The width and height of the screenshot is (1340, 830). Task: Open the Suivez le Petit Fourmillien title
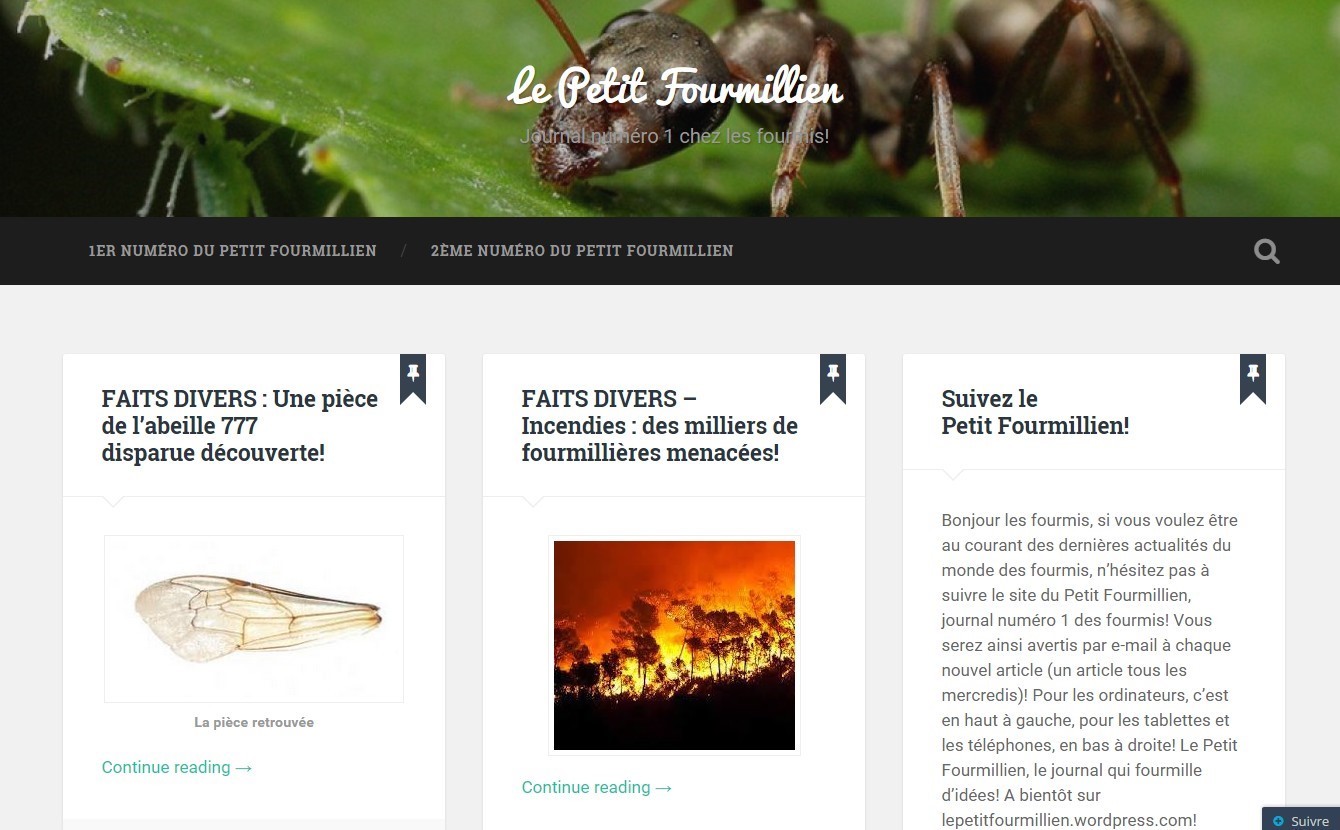1035,412
